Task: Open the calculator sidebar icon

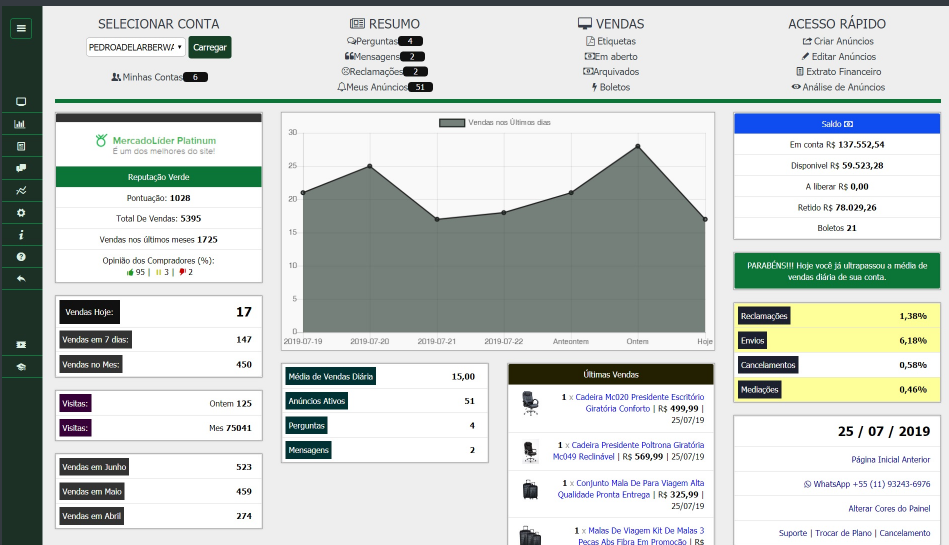Action: pos(21,146)
